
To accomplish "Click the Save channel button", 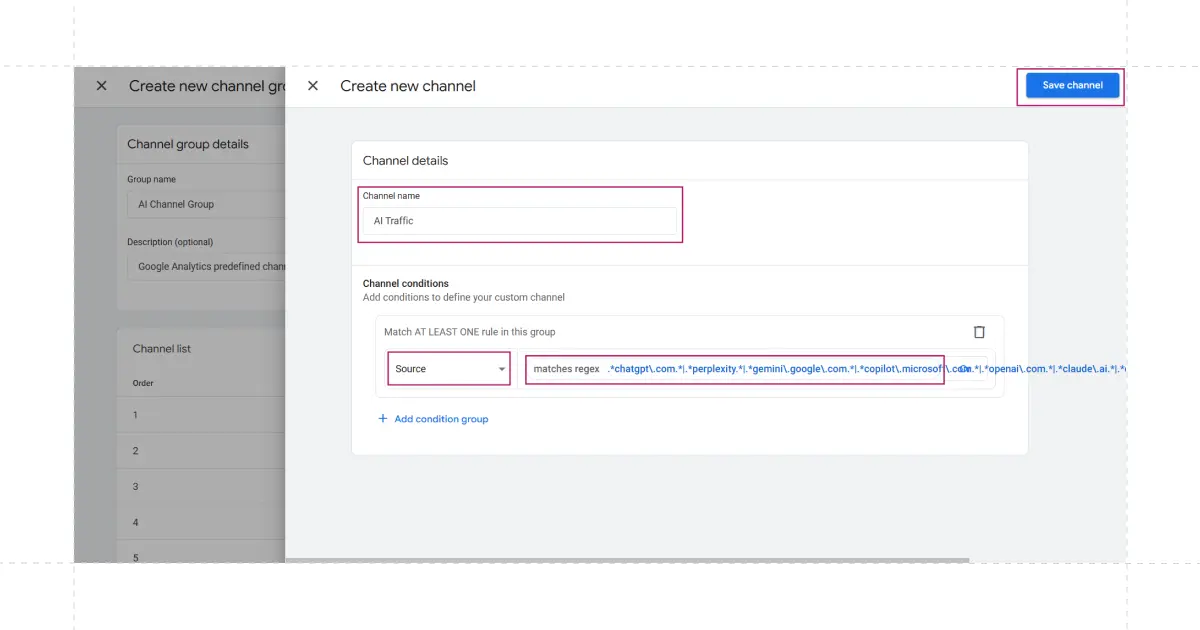I will coord(1071,85).
